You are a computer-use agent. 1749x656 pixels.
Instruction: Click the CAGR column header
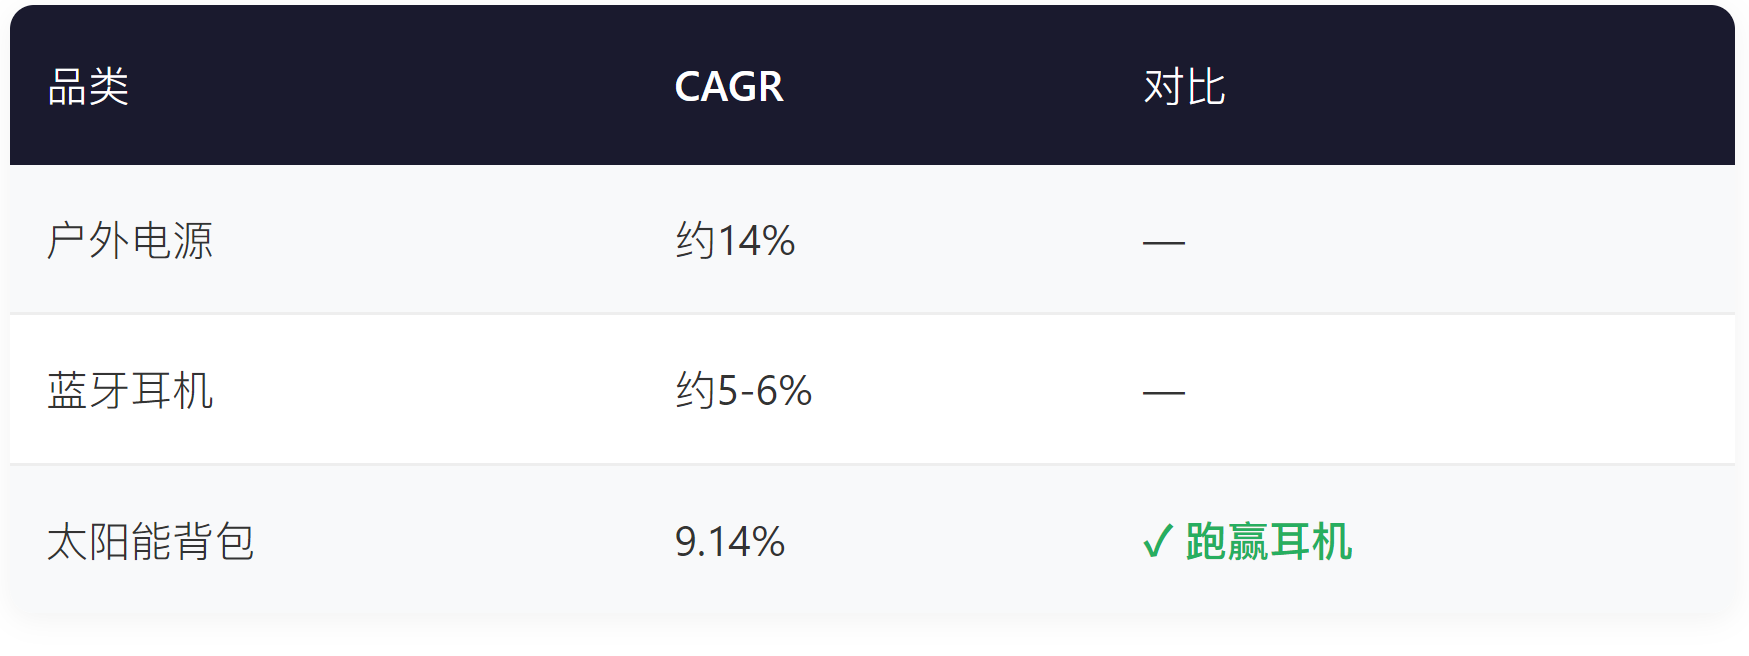click(x=729, y=87)
